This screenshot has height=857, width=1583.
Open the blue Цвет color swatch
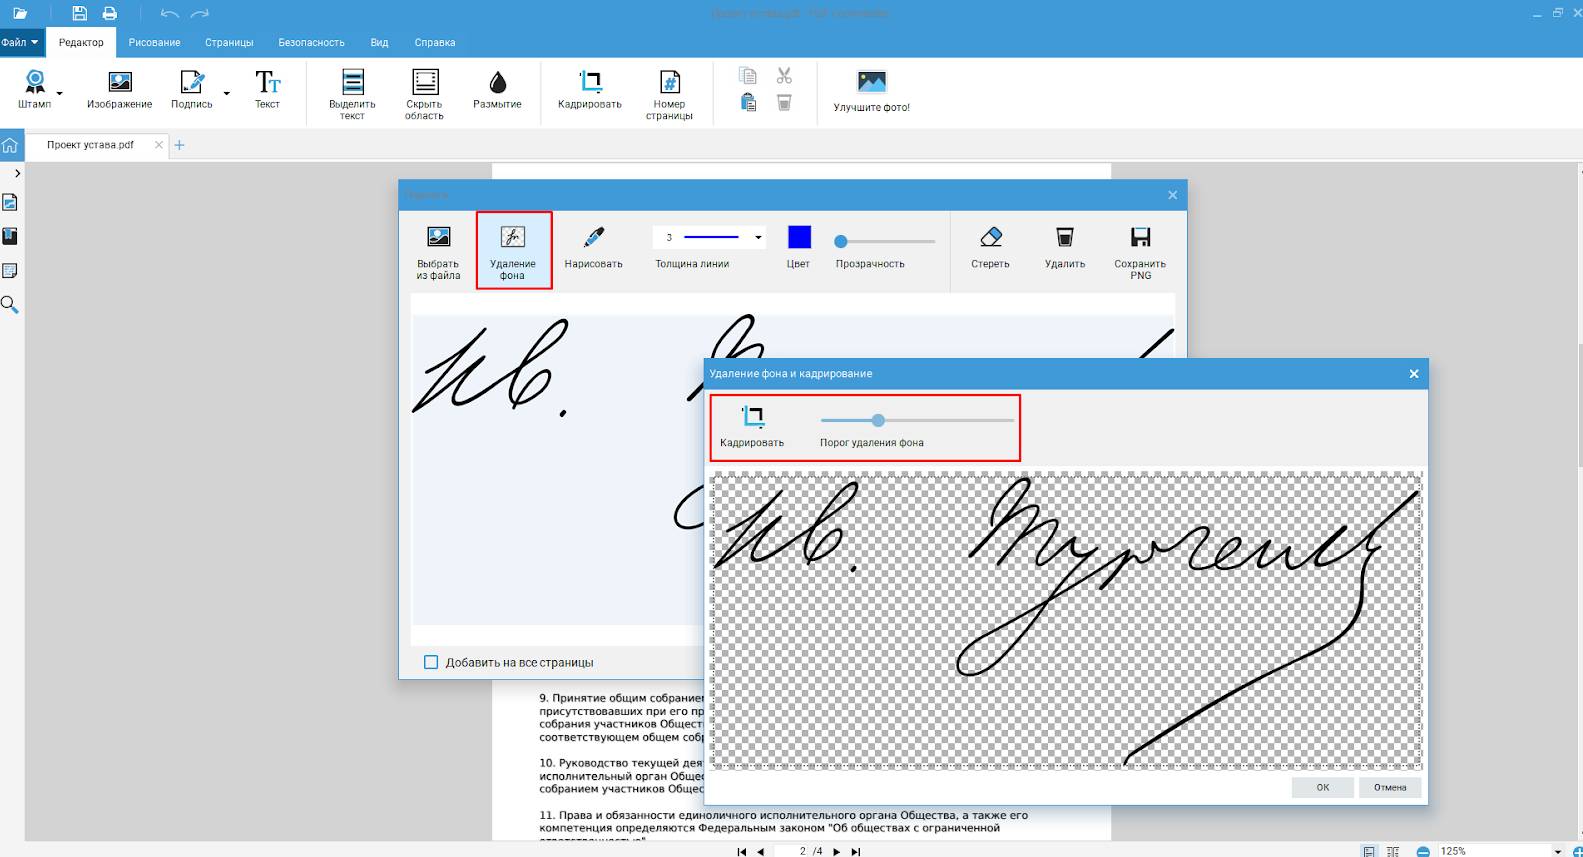[799, 237]
